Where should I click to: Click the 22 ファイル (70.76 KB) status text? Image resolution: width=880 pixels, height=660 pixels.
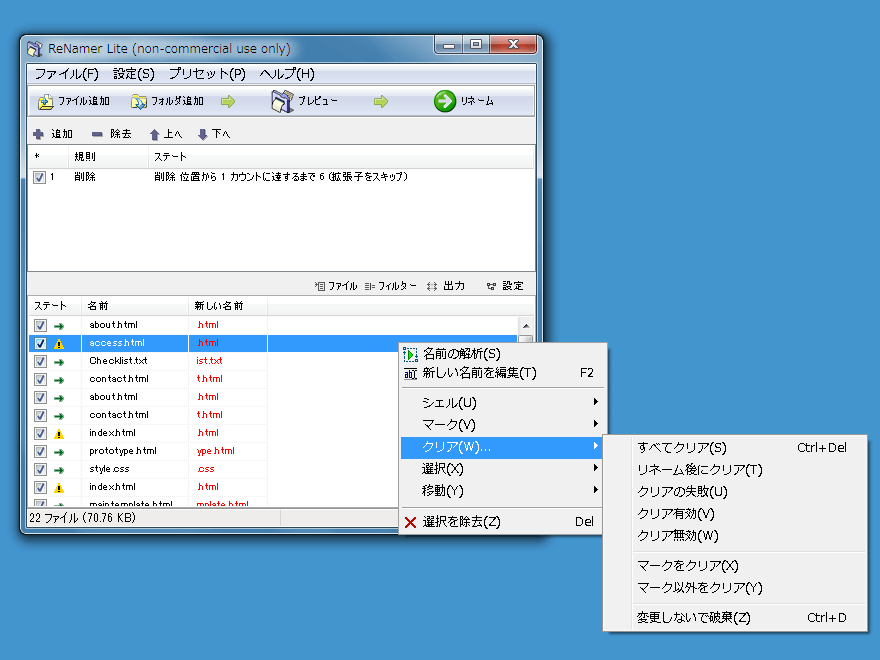82,518
